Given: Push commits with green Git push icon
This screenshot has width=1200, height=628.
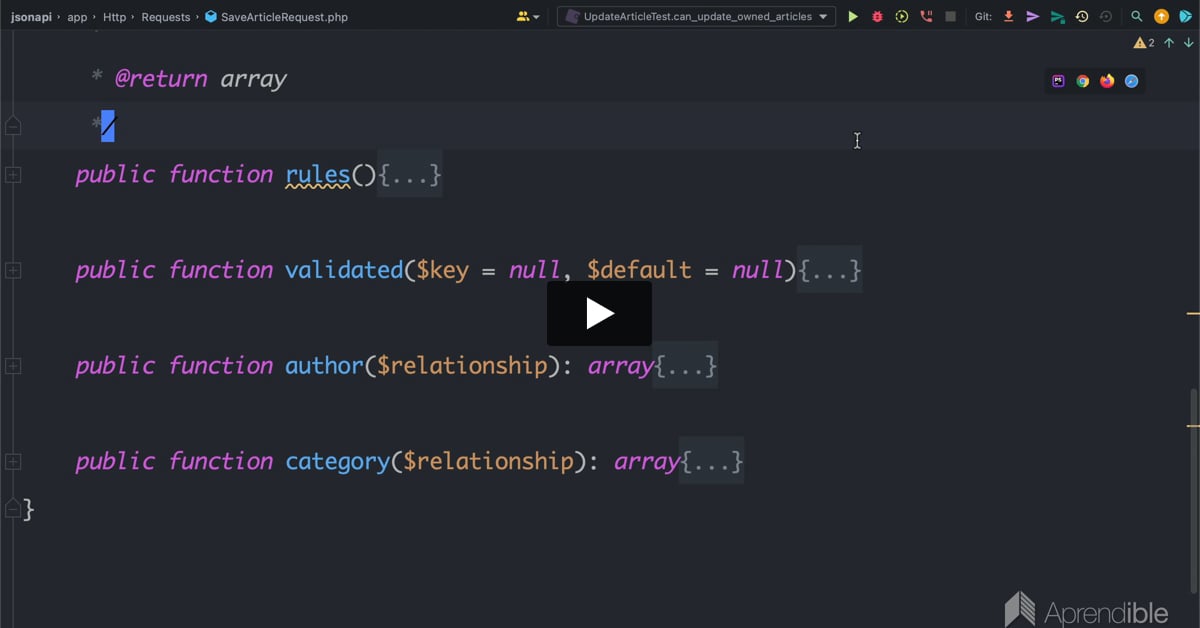Looking at the screenshot, I should point(1057,17).
